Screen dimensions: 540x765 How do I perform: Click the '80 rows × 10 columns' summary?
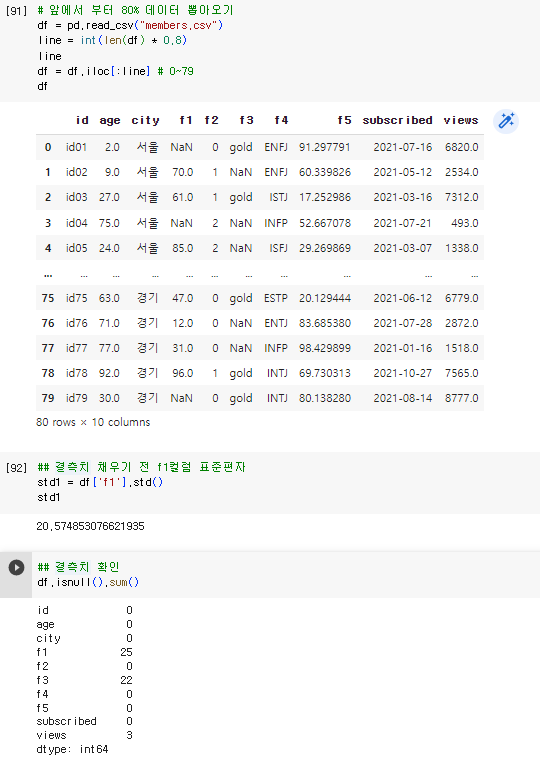93,423
